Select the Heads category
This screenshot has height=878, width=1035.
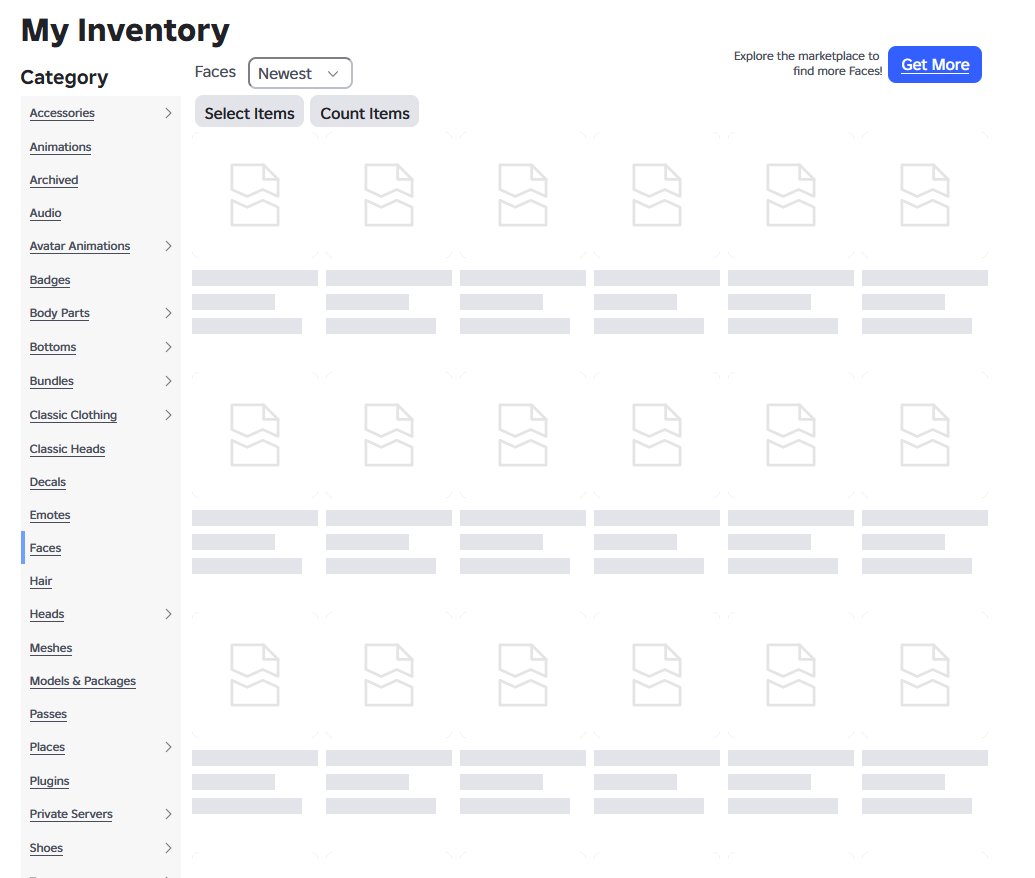pos(47,614)
